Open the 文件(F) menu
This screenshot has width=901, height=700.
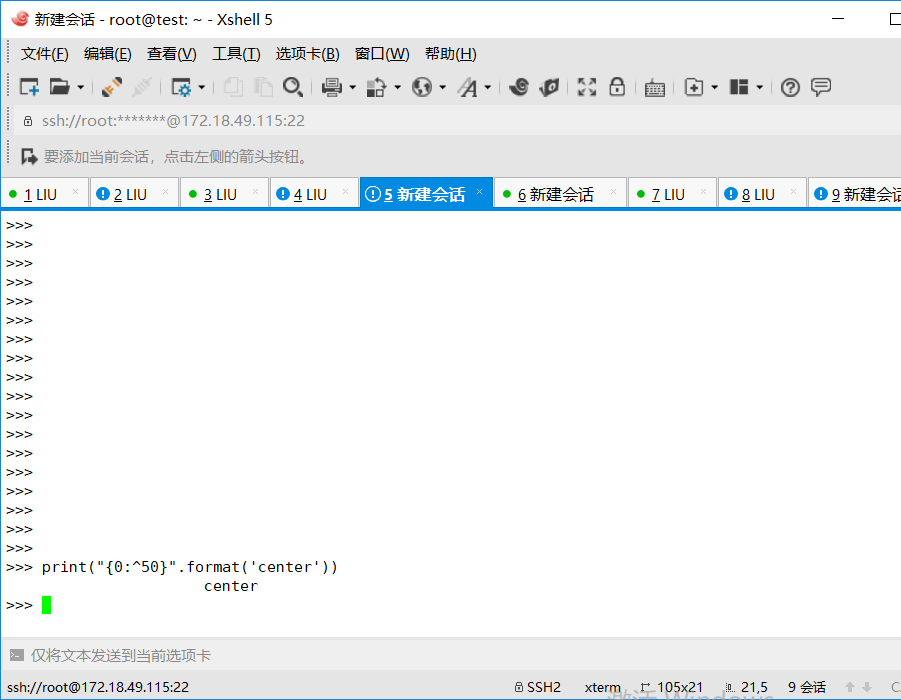(44, 54)
